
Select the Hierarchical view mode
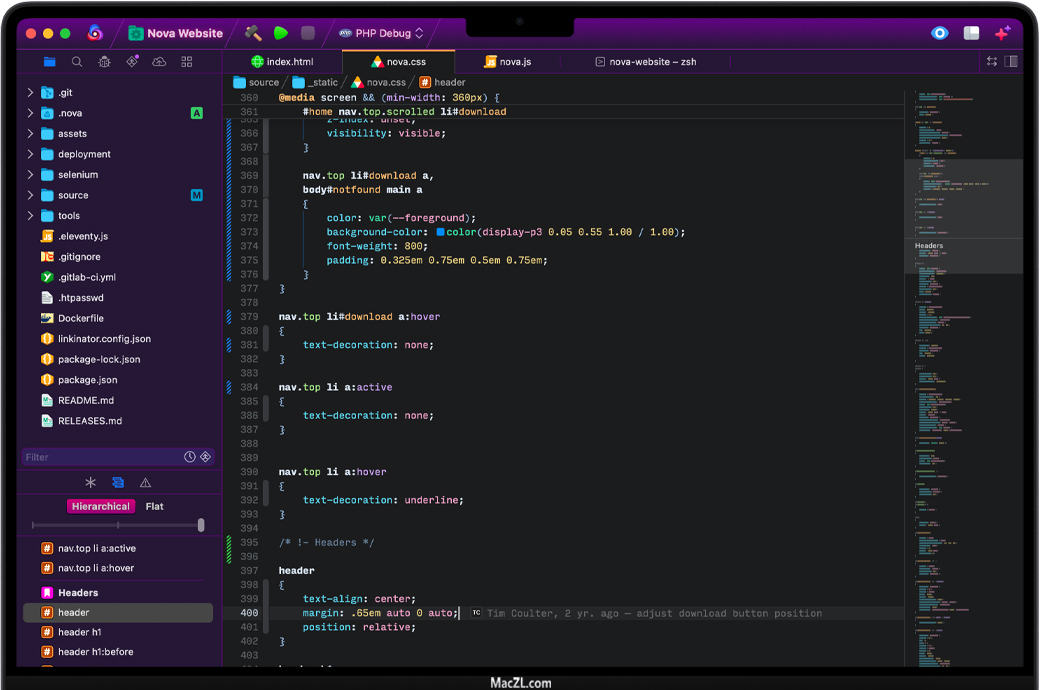pos(100,506)
